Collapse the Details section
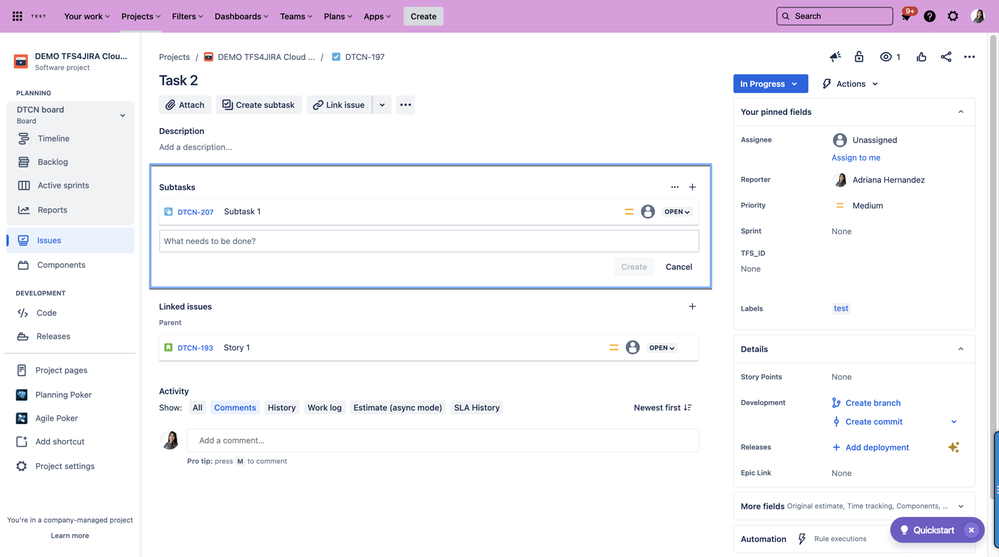 [961, 349]
